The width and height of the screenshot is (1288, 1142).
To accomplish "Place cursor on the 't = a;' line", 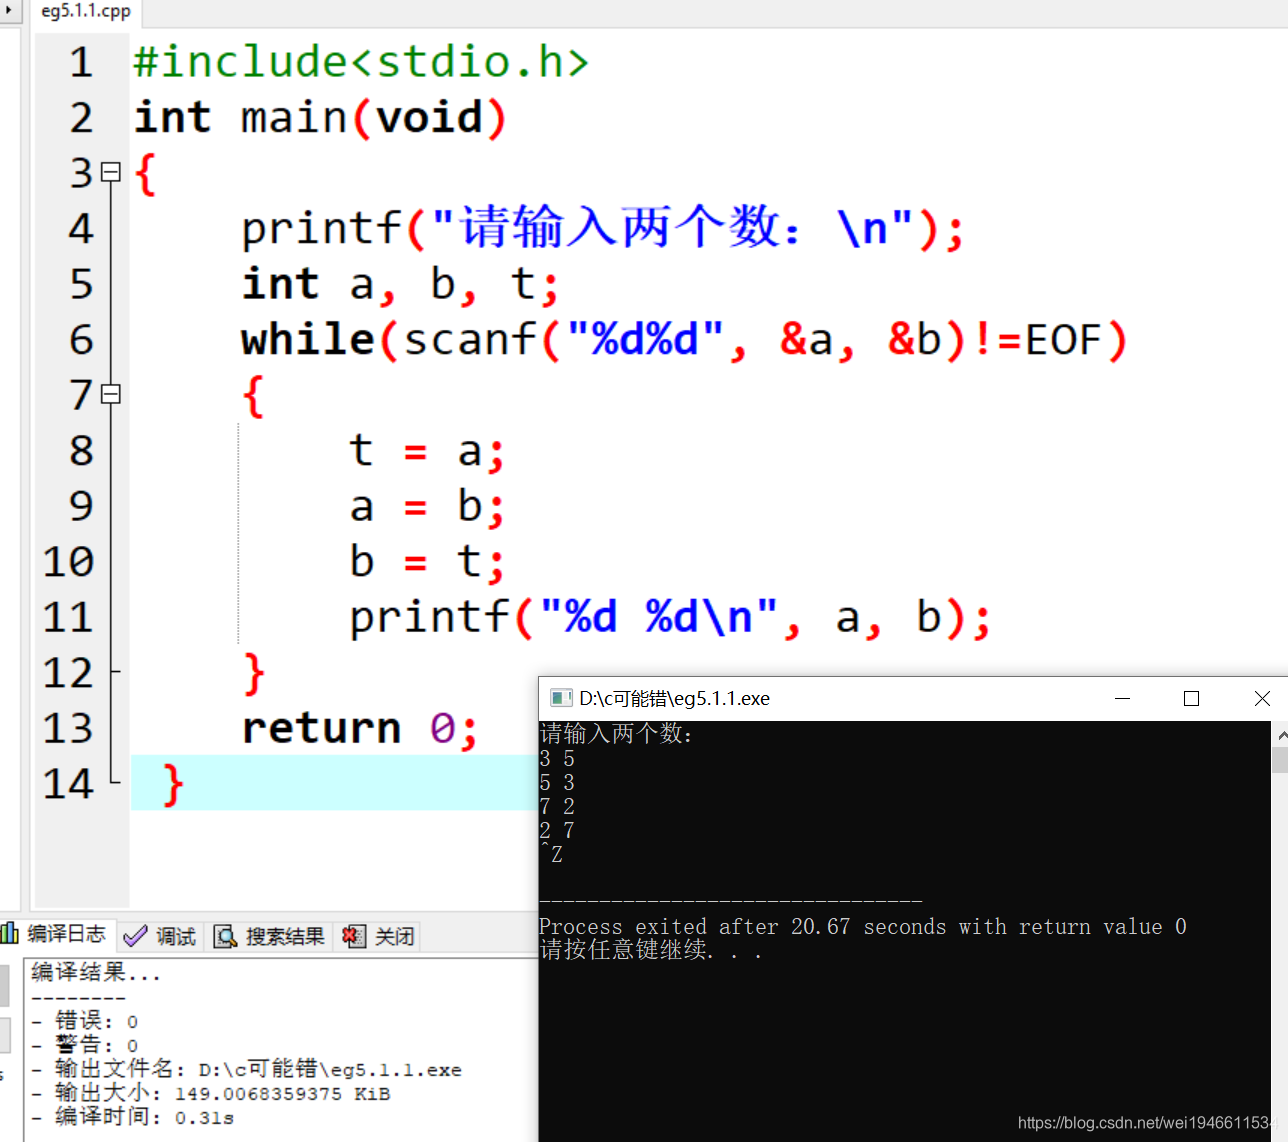I will 426,451.
